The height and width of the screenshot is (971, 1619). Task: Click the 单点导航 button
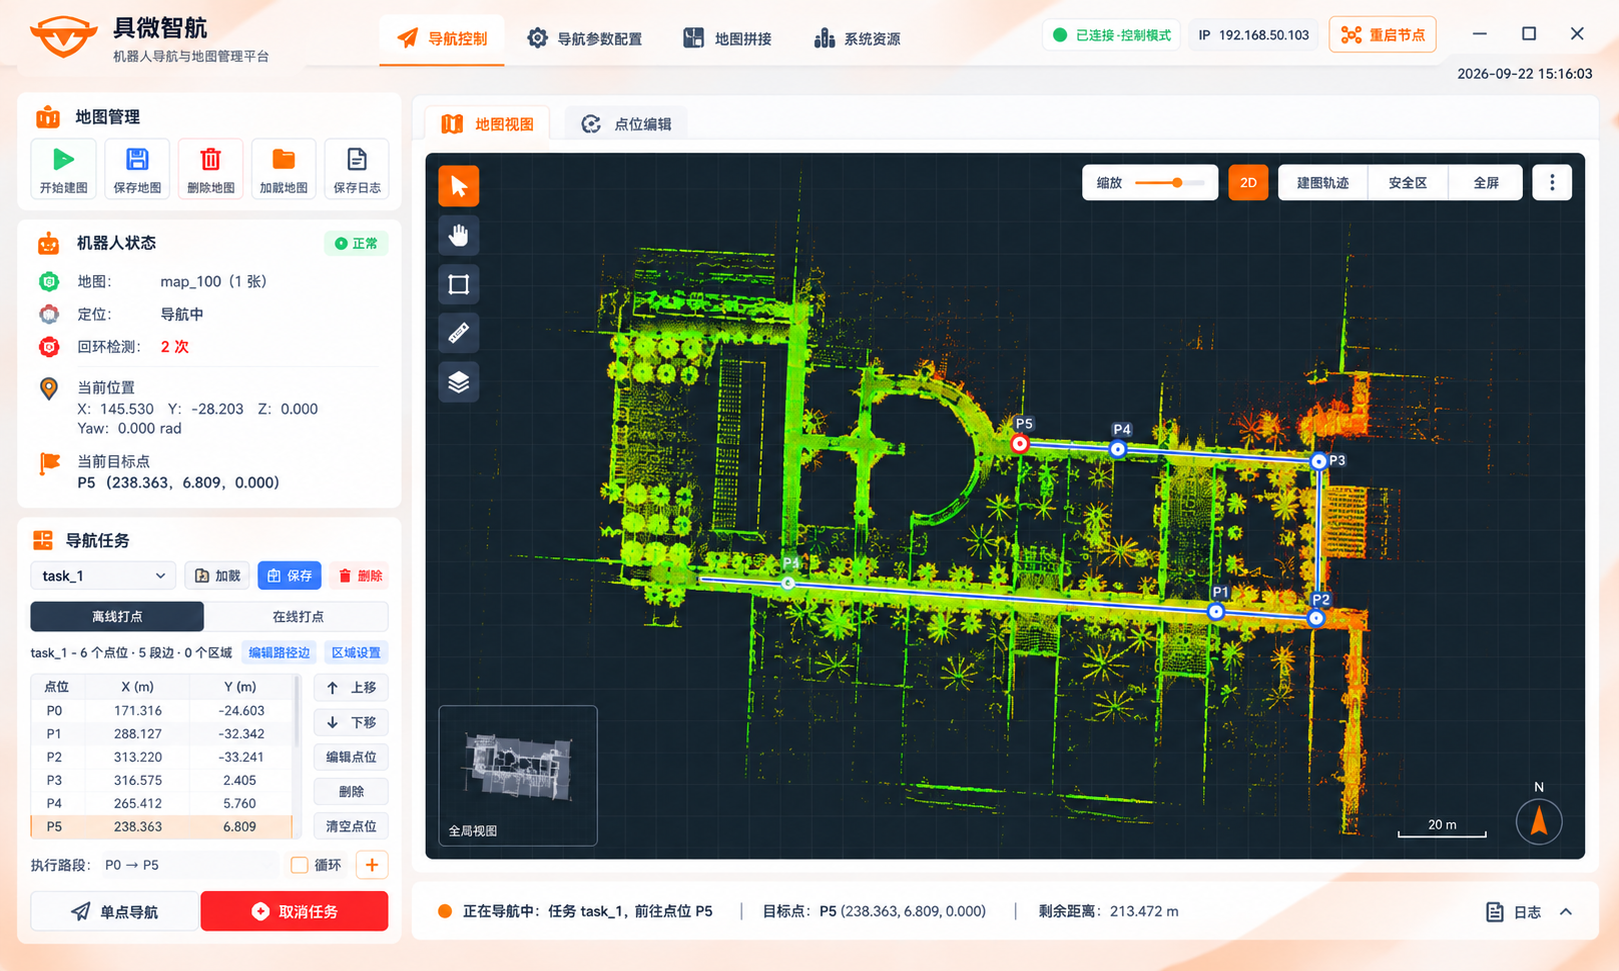point(114,911)
